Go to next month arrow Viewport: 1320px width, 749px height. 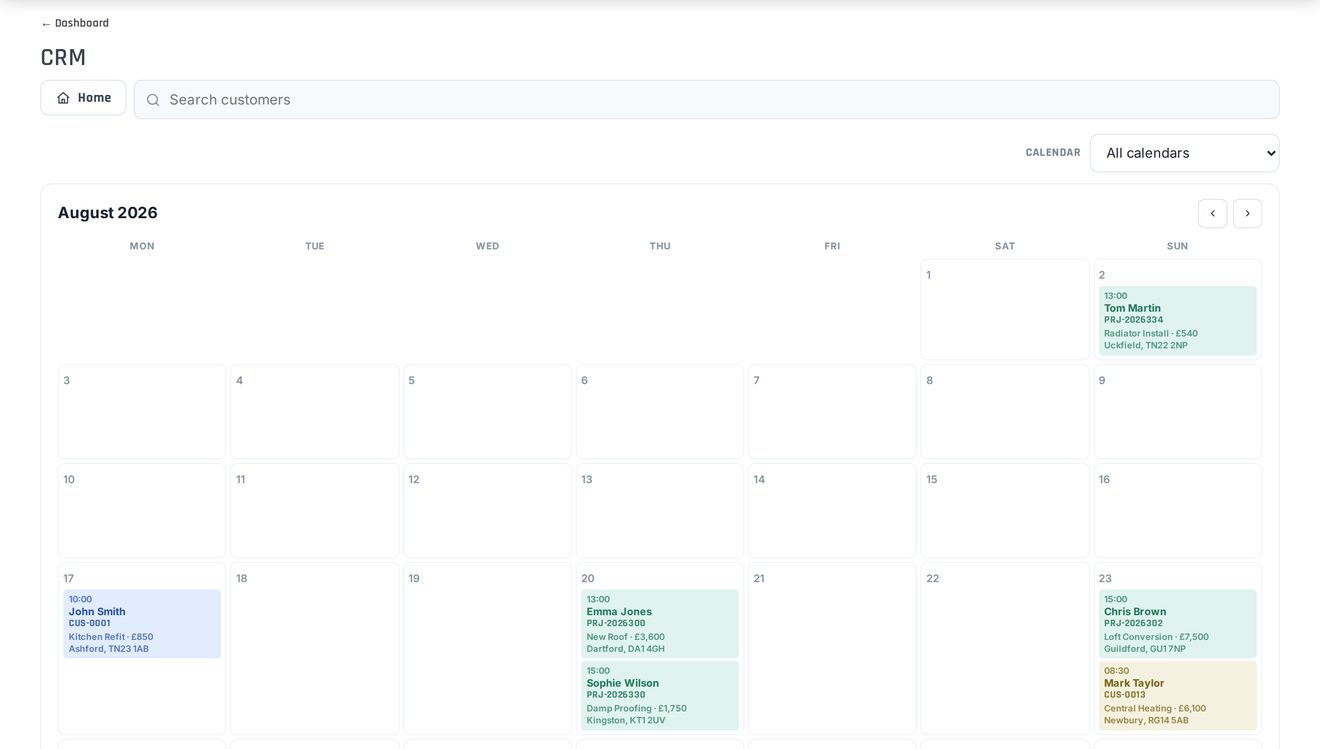click(x=1247, y=213)
